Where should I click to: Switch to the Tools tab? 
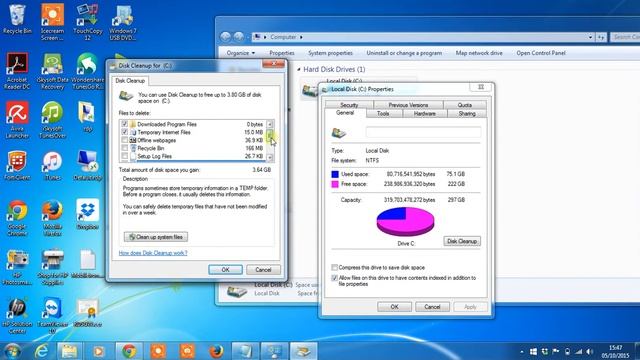[x=383, y=113]
